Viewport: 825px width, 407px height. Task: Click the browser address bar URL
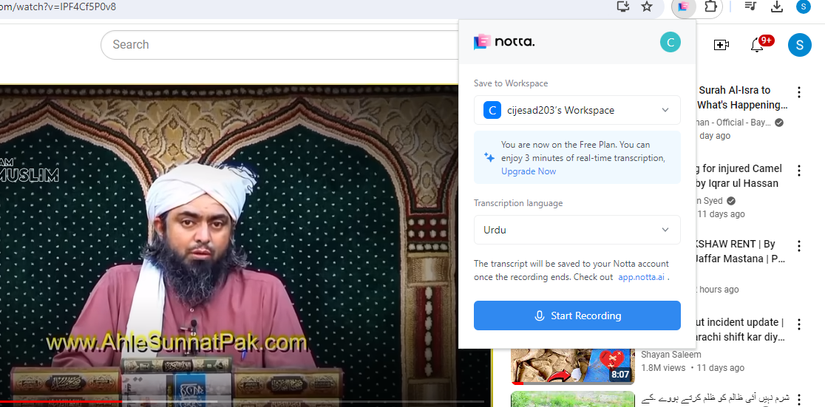pyautogui.click(x=58, y=7)
